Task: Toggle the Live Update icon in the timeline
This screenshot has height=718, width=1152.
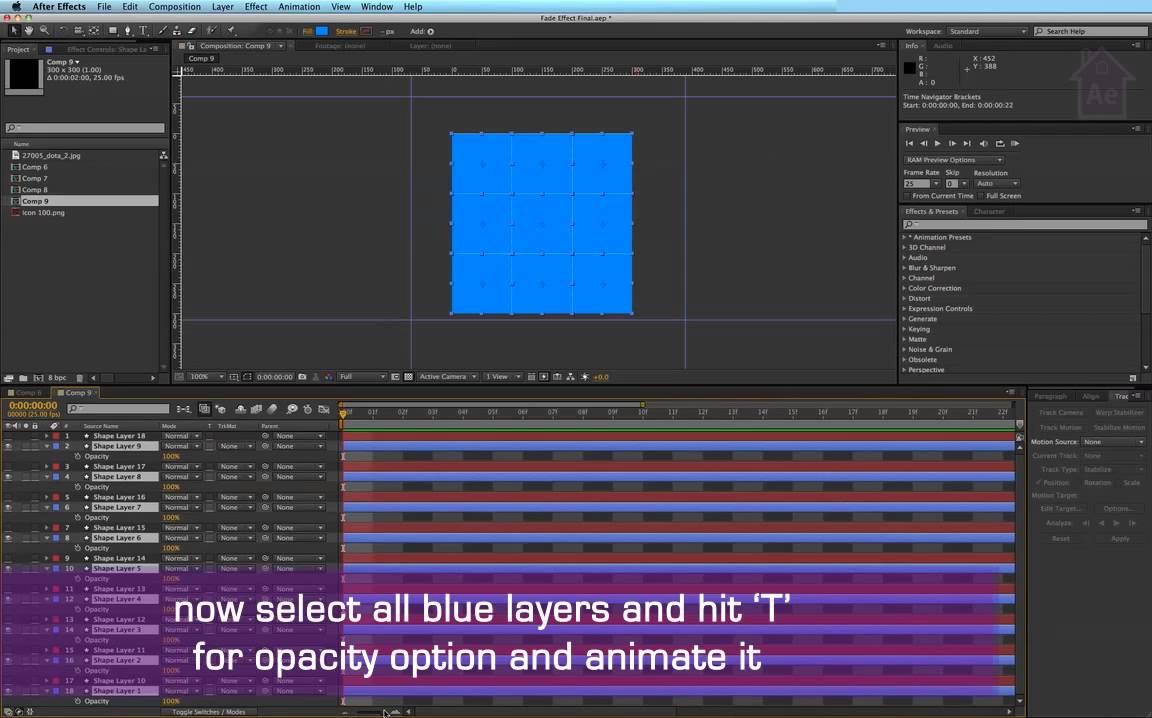Action: tap(204, 409)
